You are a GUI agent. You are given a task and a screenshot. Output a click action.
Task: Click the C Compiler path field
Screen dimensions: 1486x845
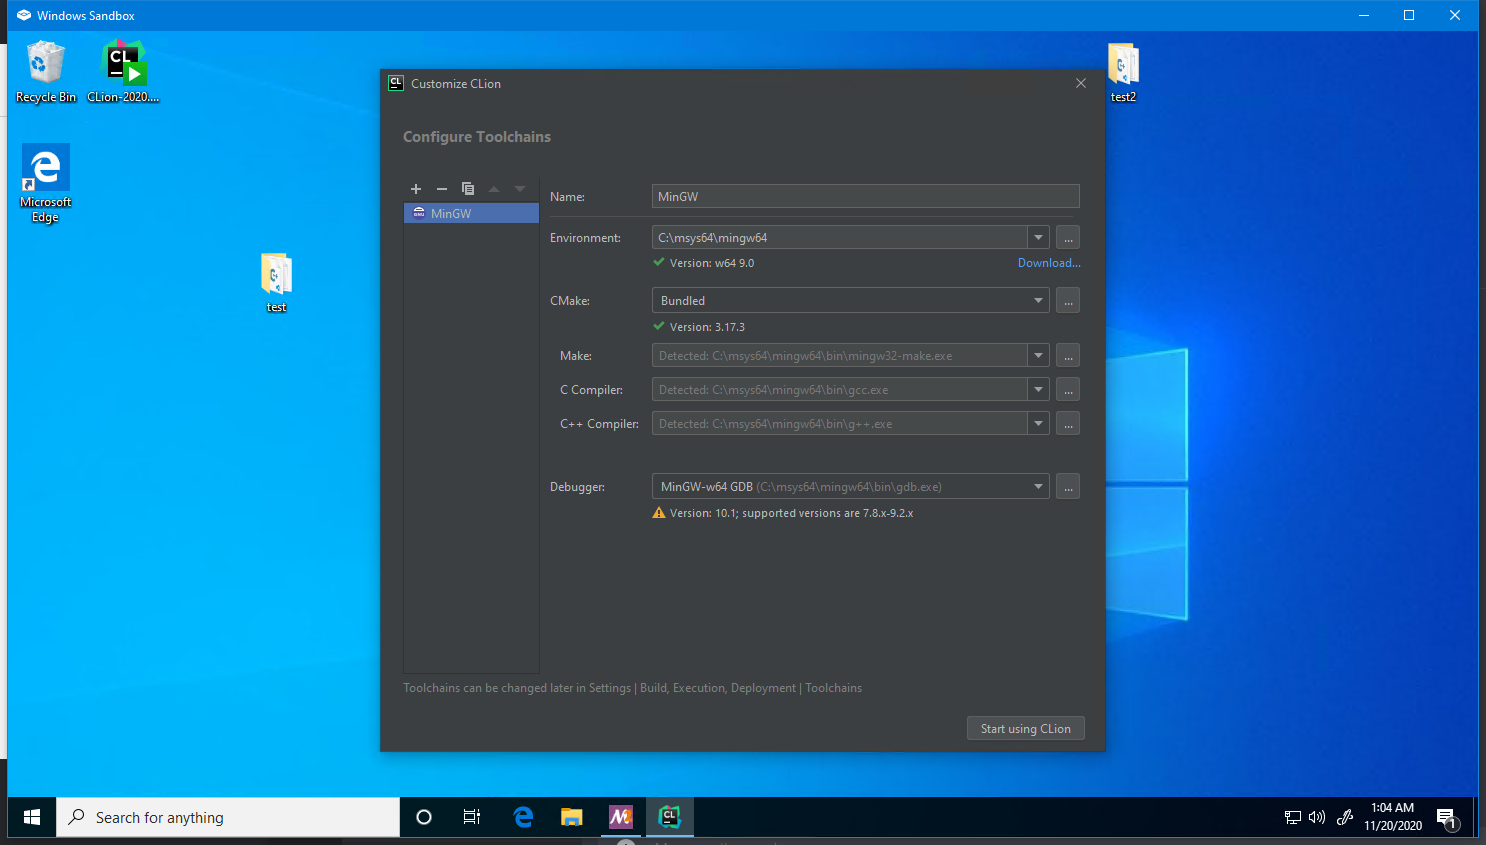pyautogui.click(x=840, y=389)
